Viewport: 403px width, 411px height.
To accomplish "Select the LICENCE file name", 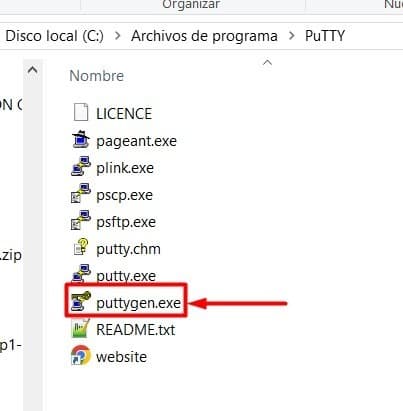I will pyautogui.click(x=124, y=114).
